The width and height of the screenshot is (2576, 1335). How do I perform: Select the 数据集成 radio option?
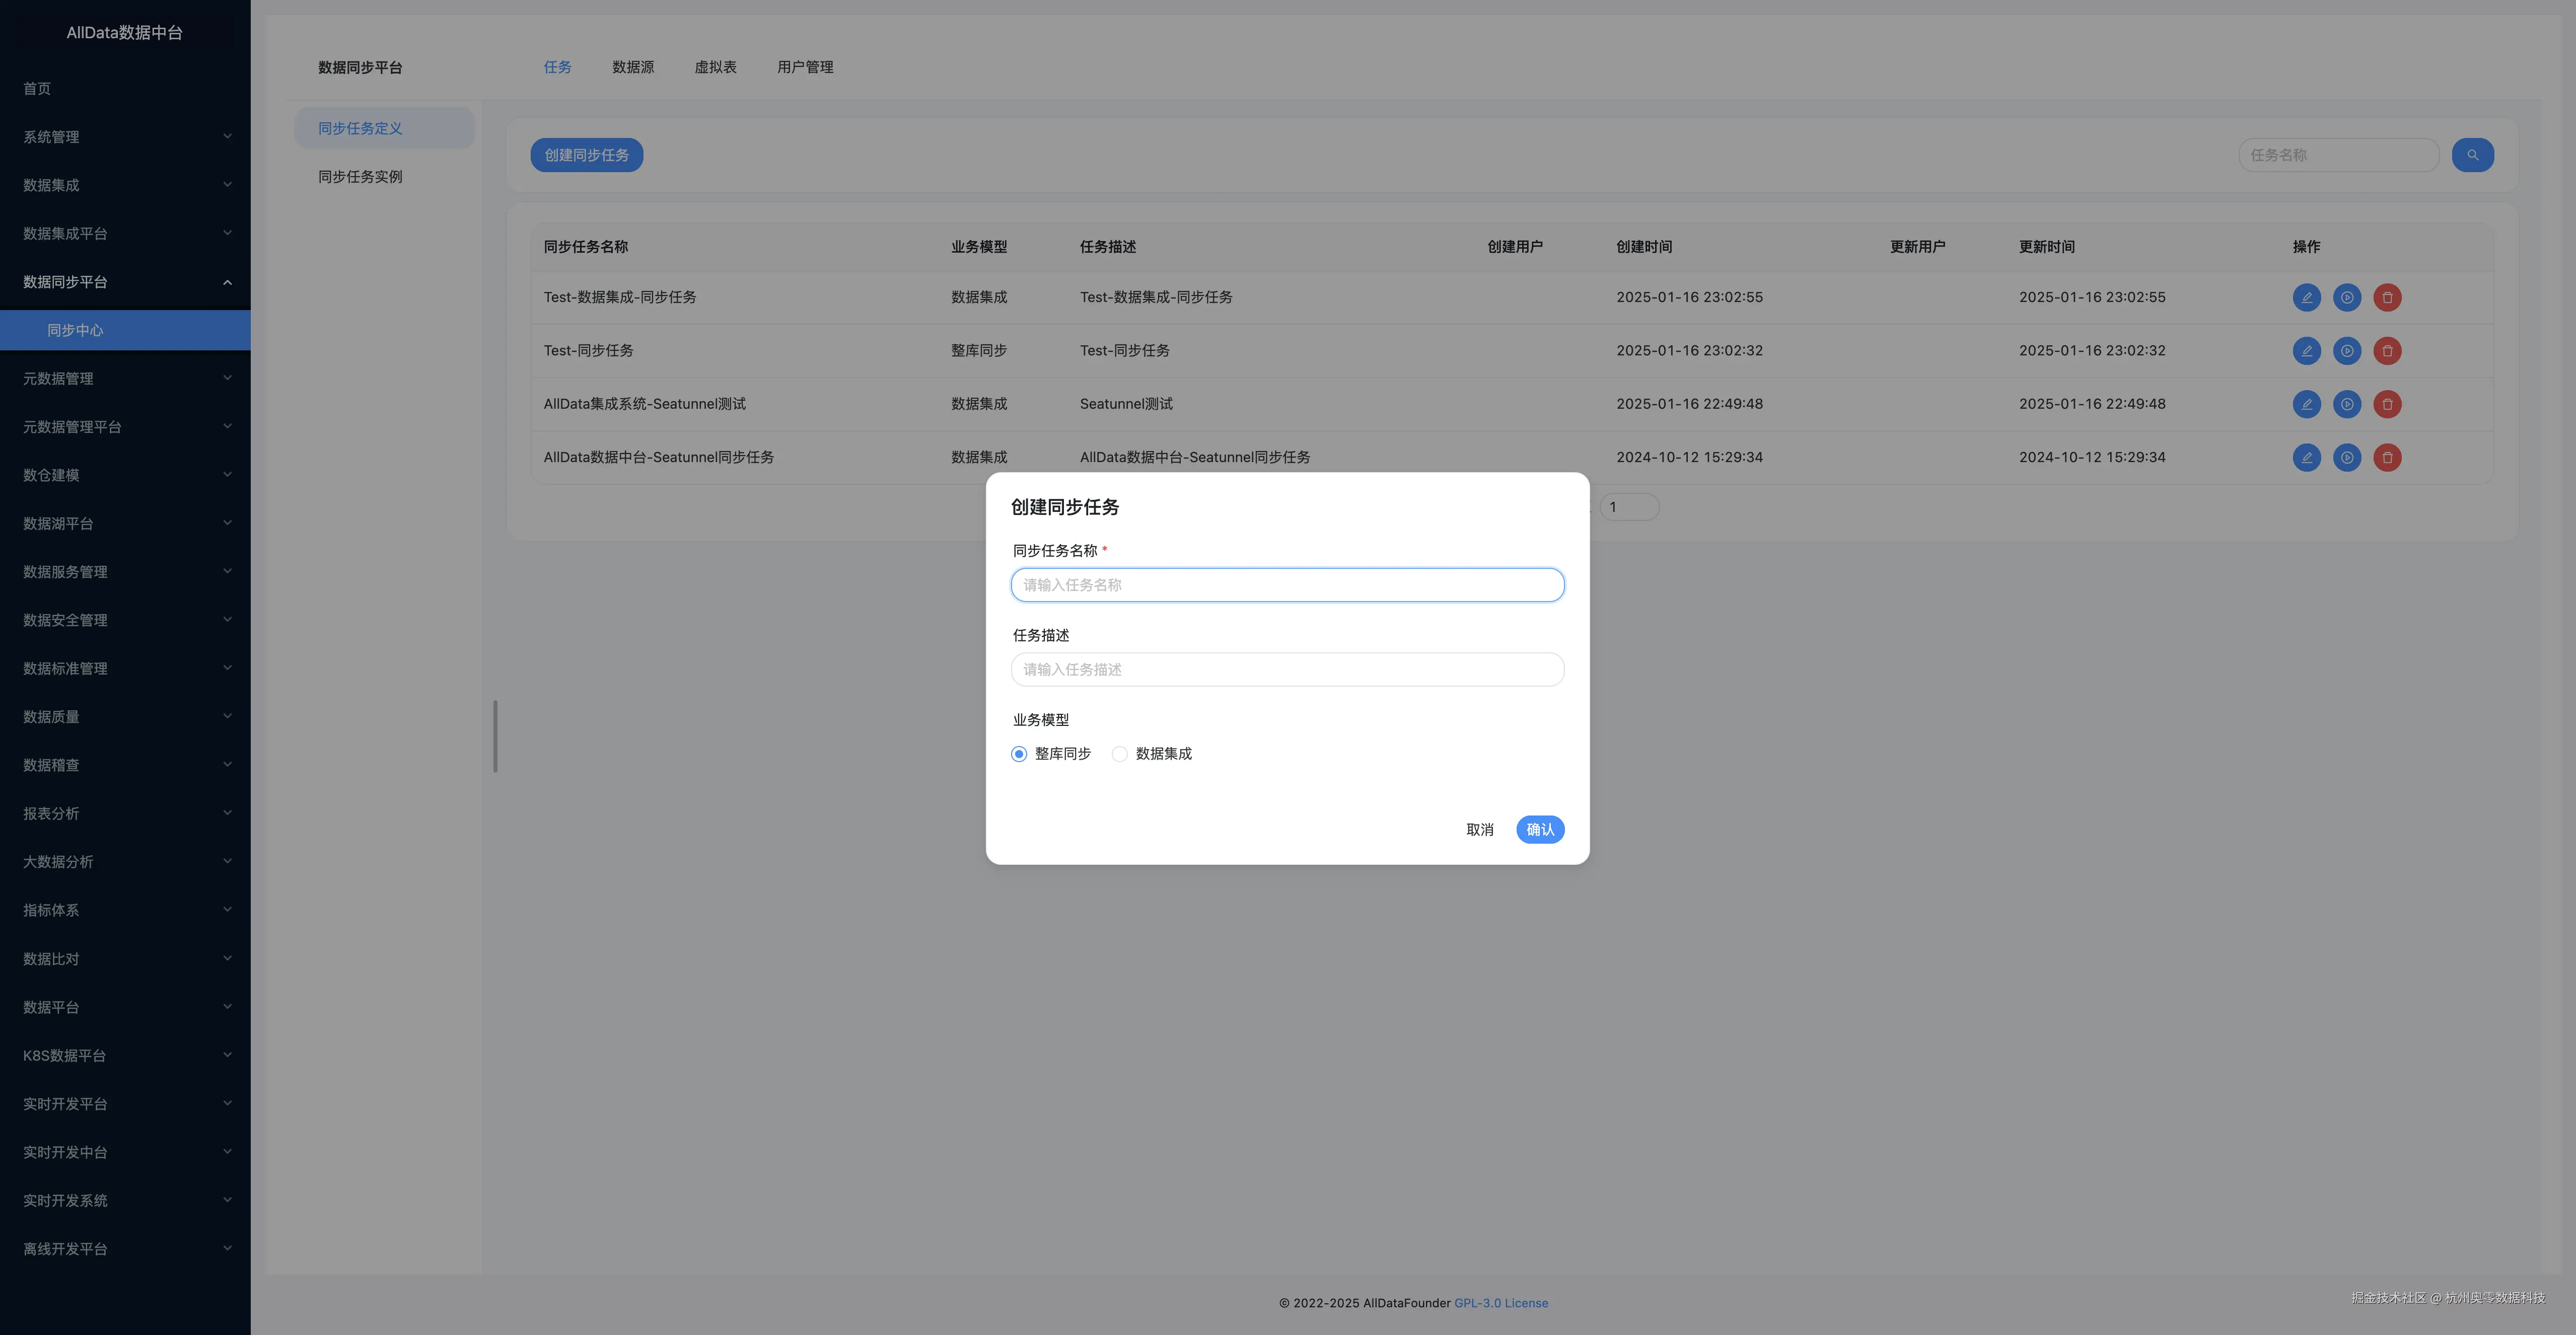[1120, 754]
